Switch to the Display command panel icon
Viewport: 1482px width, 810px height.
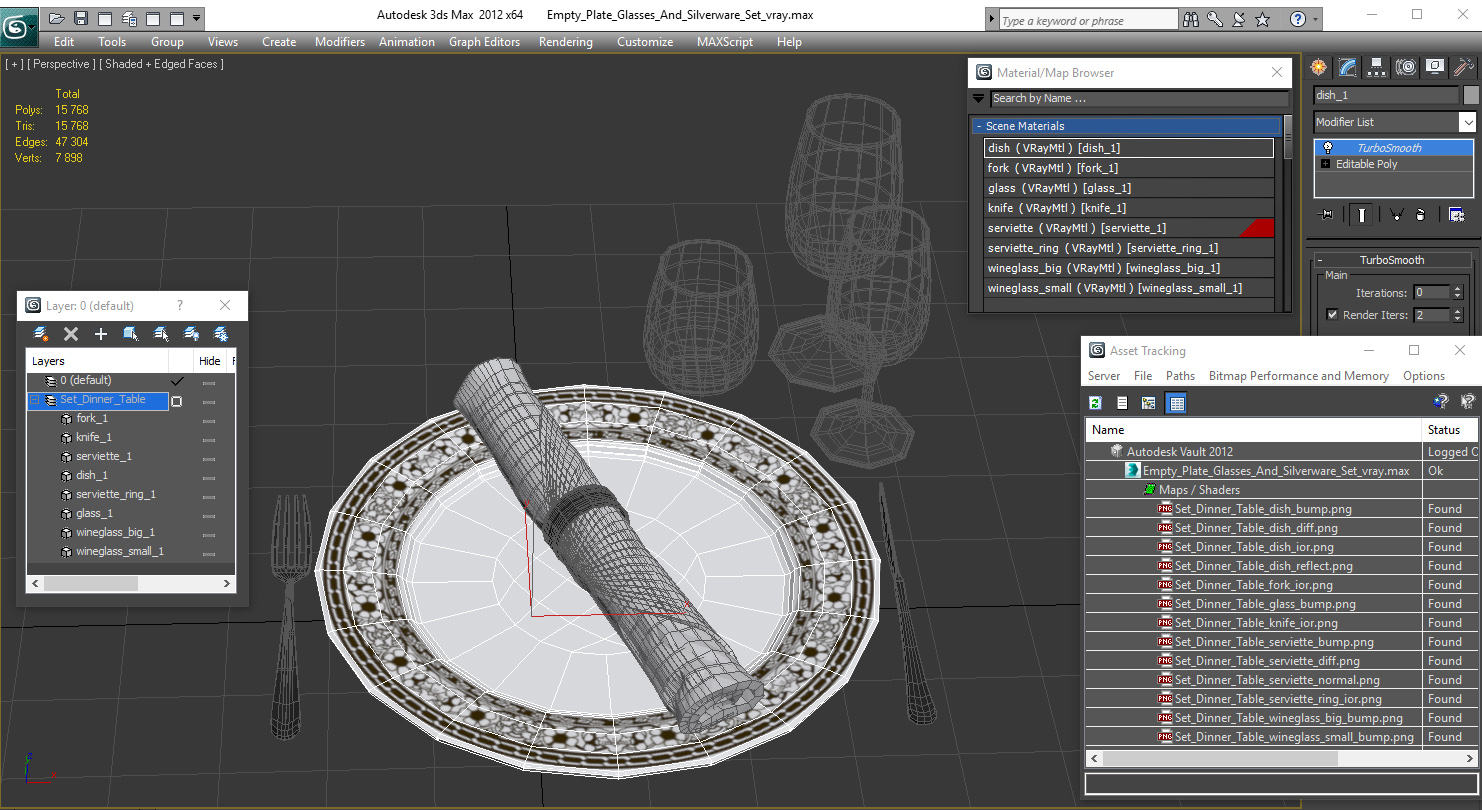1435,67
